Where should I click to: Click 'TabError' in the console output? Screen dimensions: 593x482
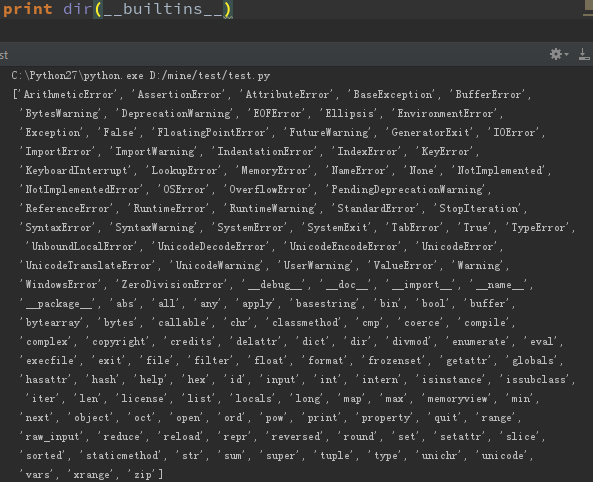[414, 227]
